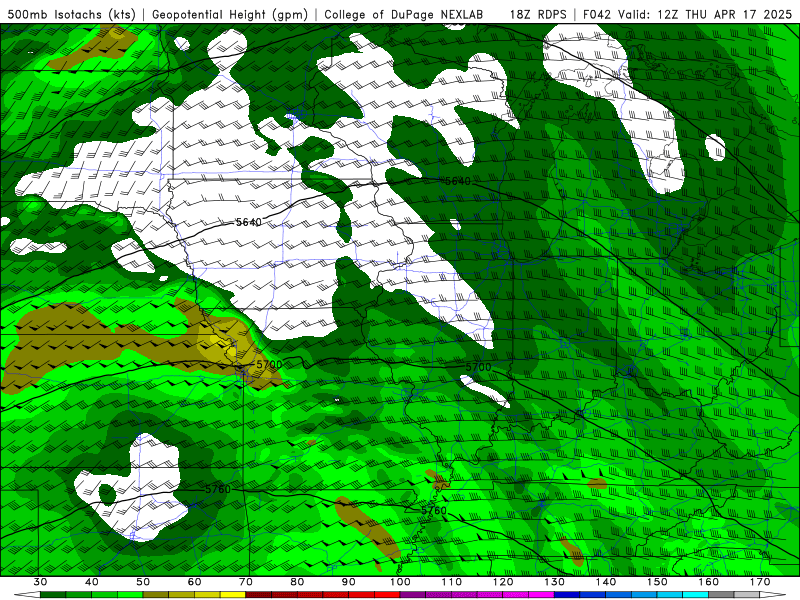Click the 'Geopotential Height (gpm)' title text
This screenshot has width=800, height=600.
[230, 15]
